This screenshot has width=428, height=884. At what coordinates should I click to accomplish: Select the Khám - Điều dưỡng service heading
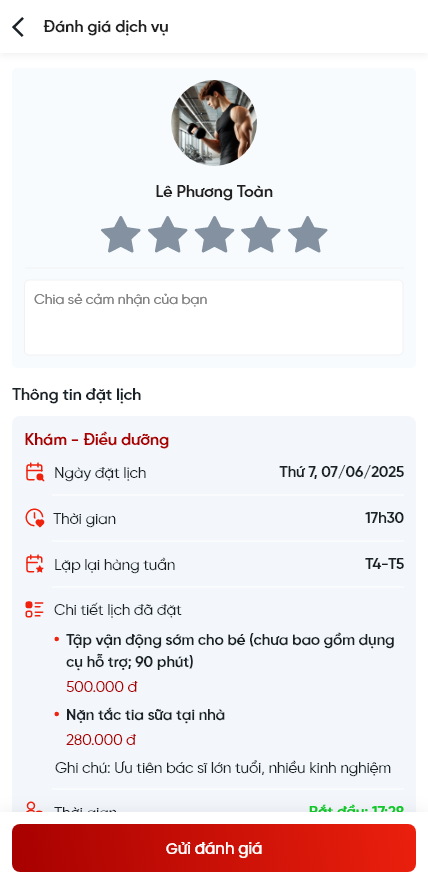[x=96, y=440]
